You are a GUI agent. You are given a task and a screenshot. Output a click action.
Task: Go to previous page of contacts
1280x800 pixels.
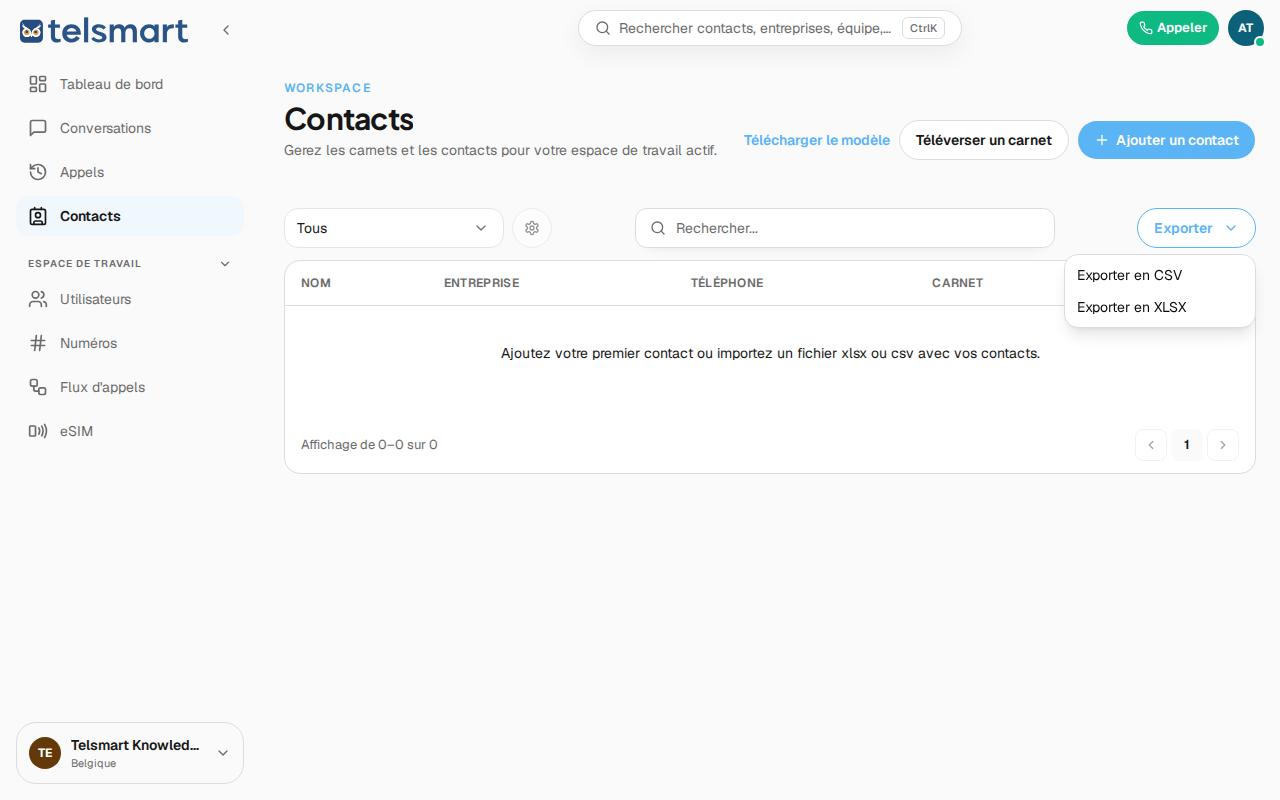[x=1151, y=445]
